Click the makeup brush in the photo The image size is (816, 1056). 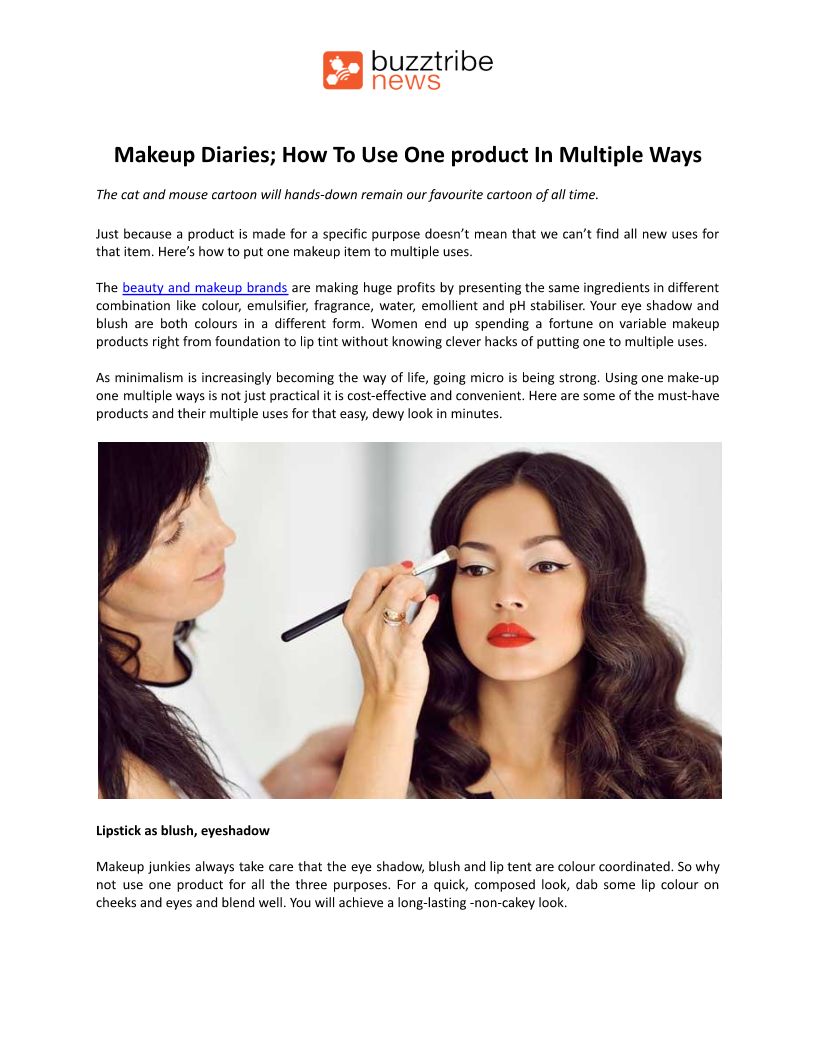(x=369, y=595)
